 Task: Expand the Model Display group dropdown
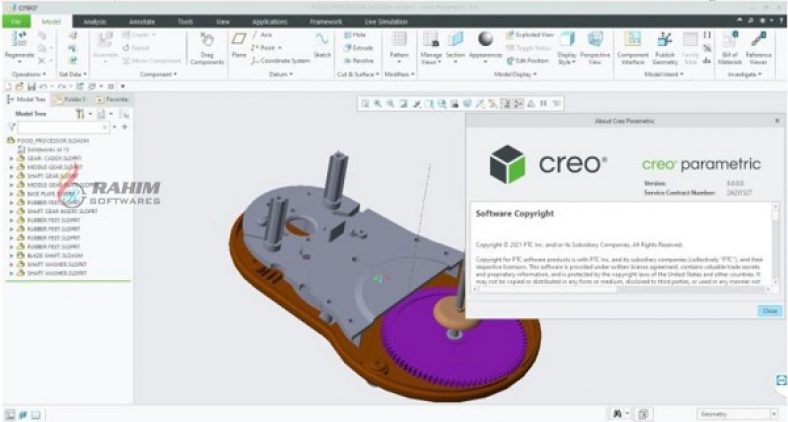515,74
